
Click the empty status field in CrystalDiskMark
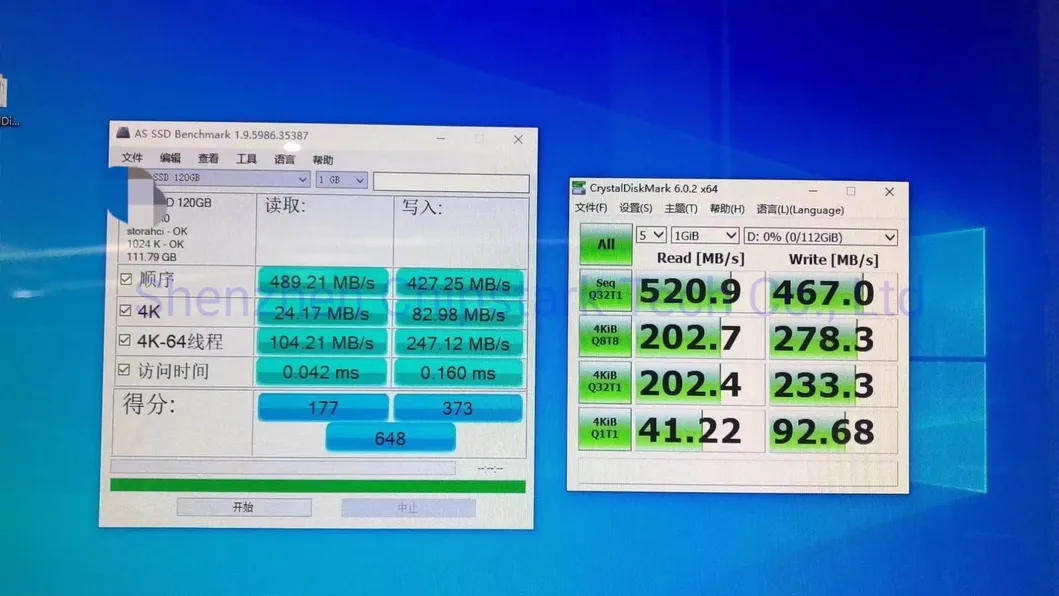738,472
